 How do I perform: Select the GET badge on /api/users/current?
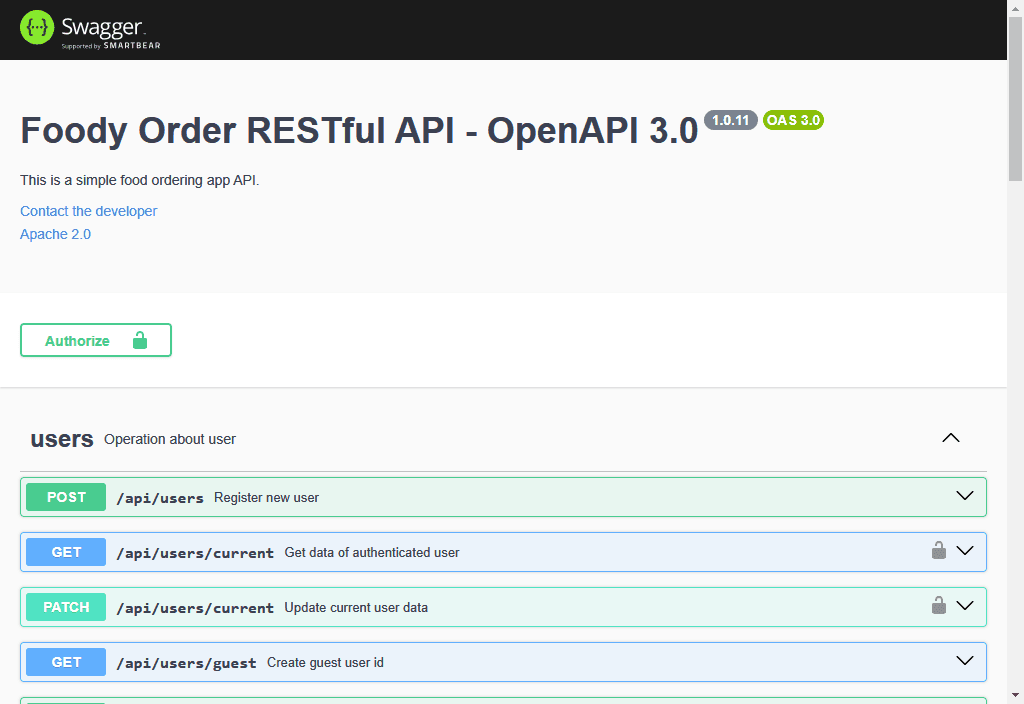coord(65,551)
